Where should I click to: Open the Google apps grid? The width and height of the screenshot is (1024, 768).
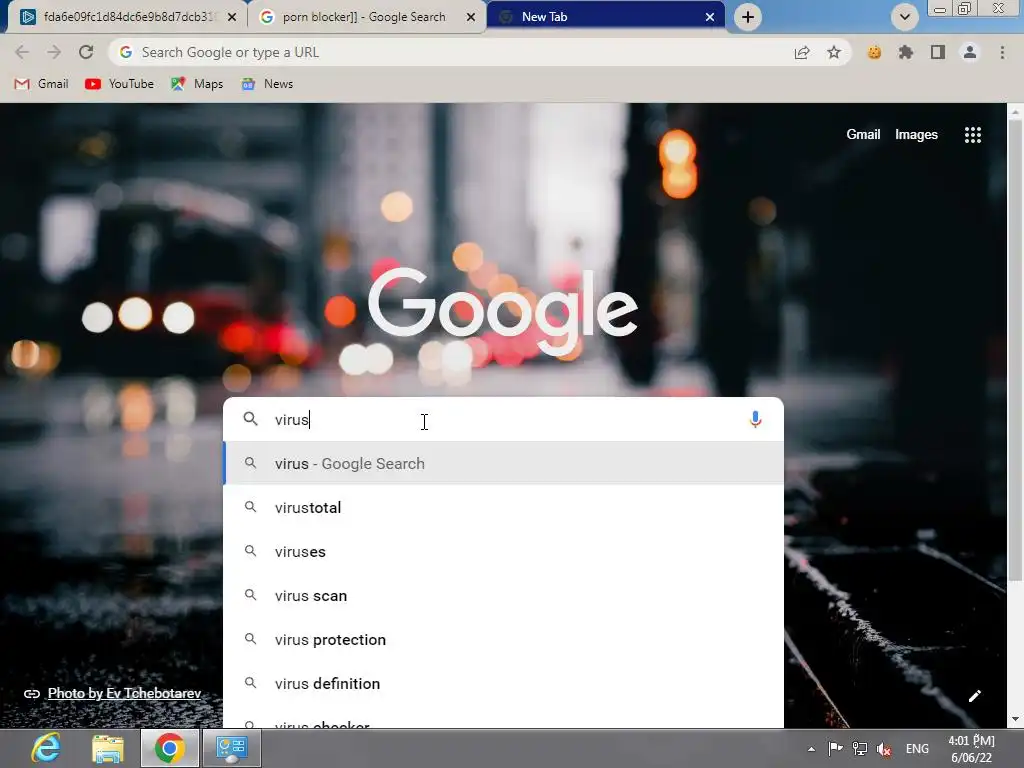[972, 135]
